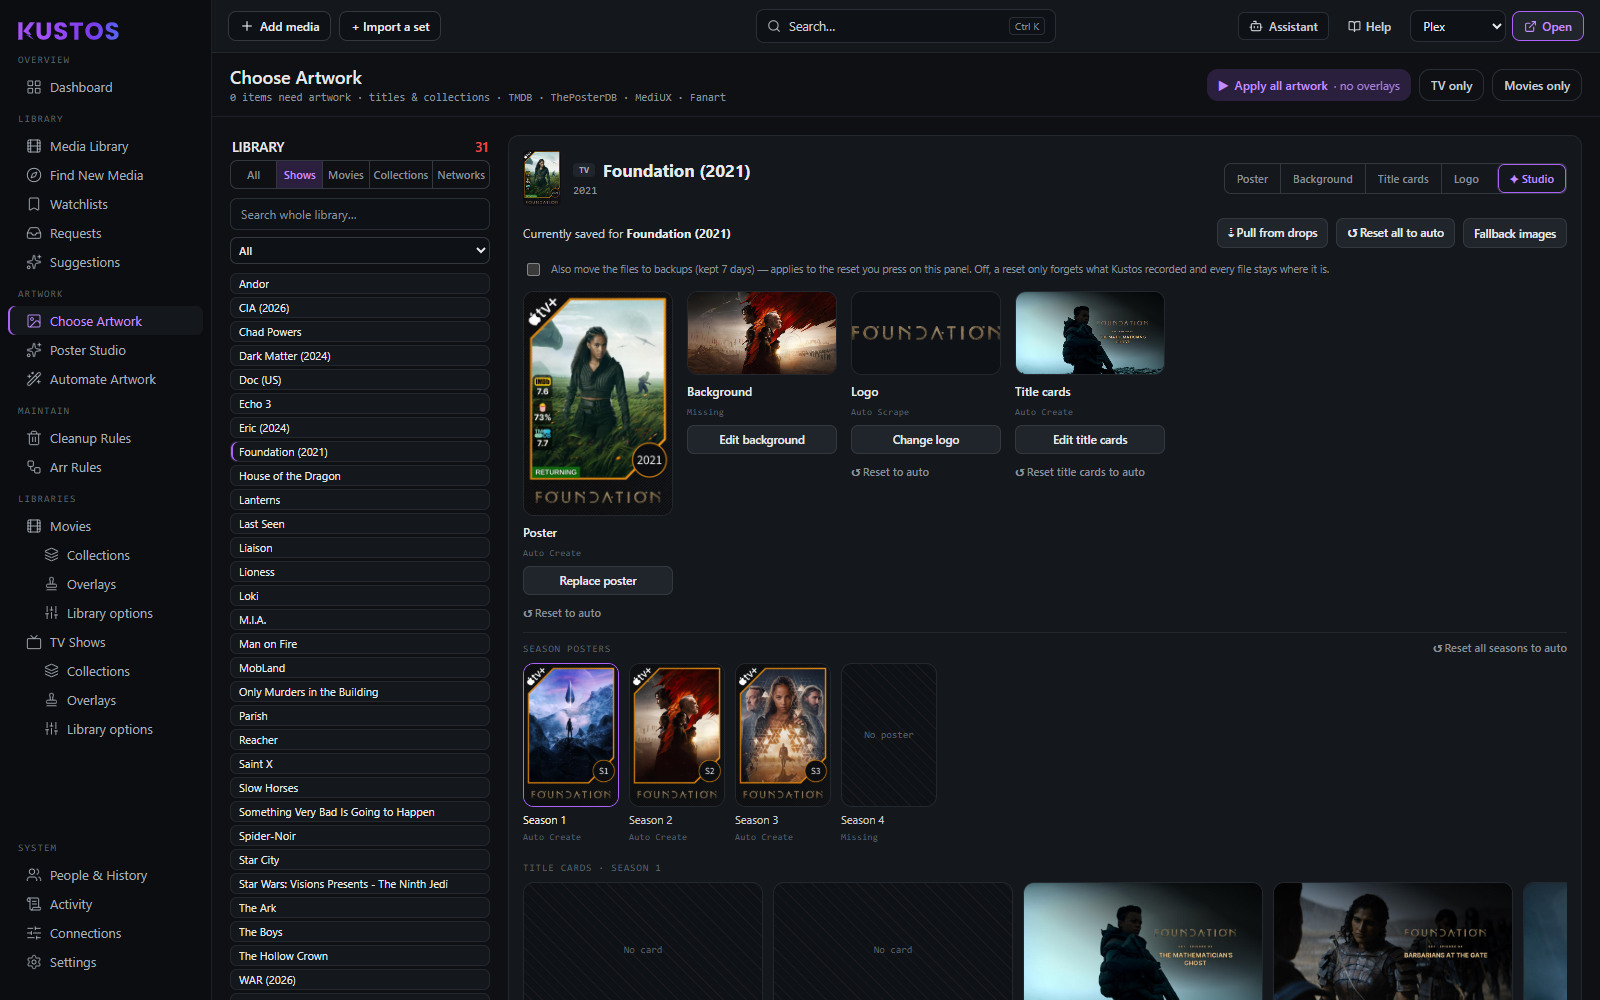Select Slow Horses in the library list
This screenshot has width=1600, height=1000.
click(360, 788)
